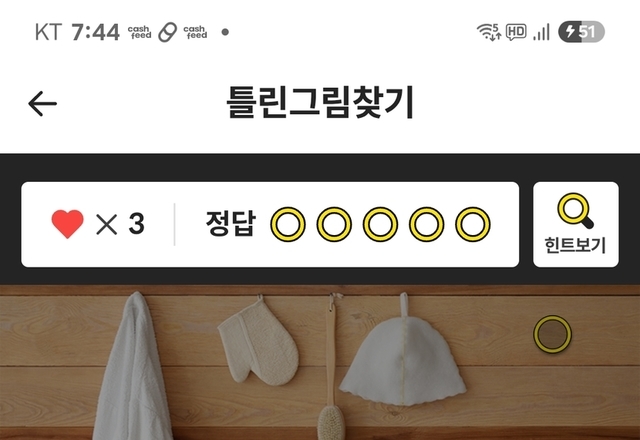The image size is (640, 440).
Task: Tap the yellow circle marker on wood wall
Action: [x=553, y=334]
